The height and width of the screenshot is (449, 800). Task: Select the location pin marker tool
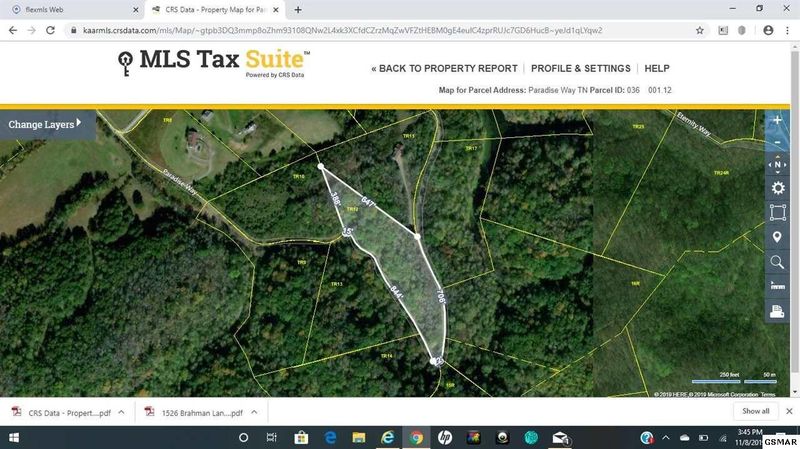[x=777, y=237]
